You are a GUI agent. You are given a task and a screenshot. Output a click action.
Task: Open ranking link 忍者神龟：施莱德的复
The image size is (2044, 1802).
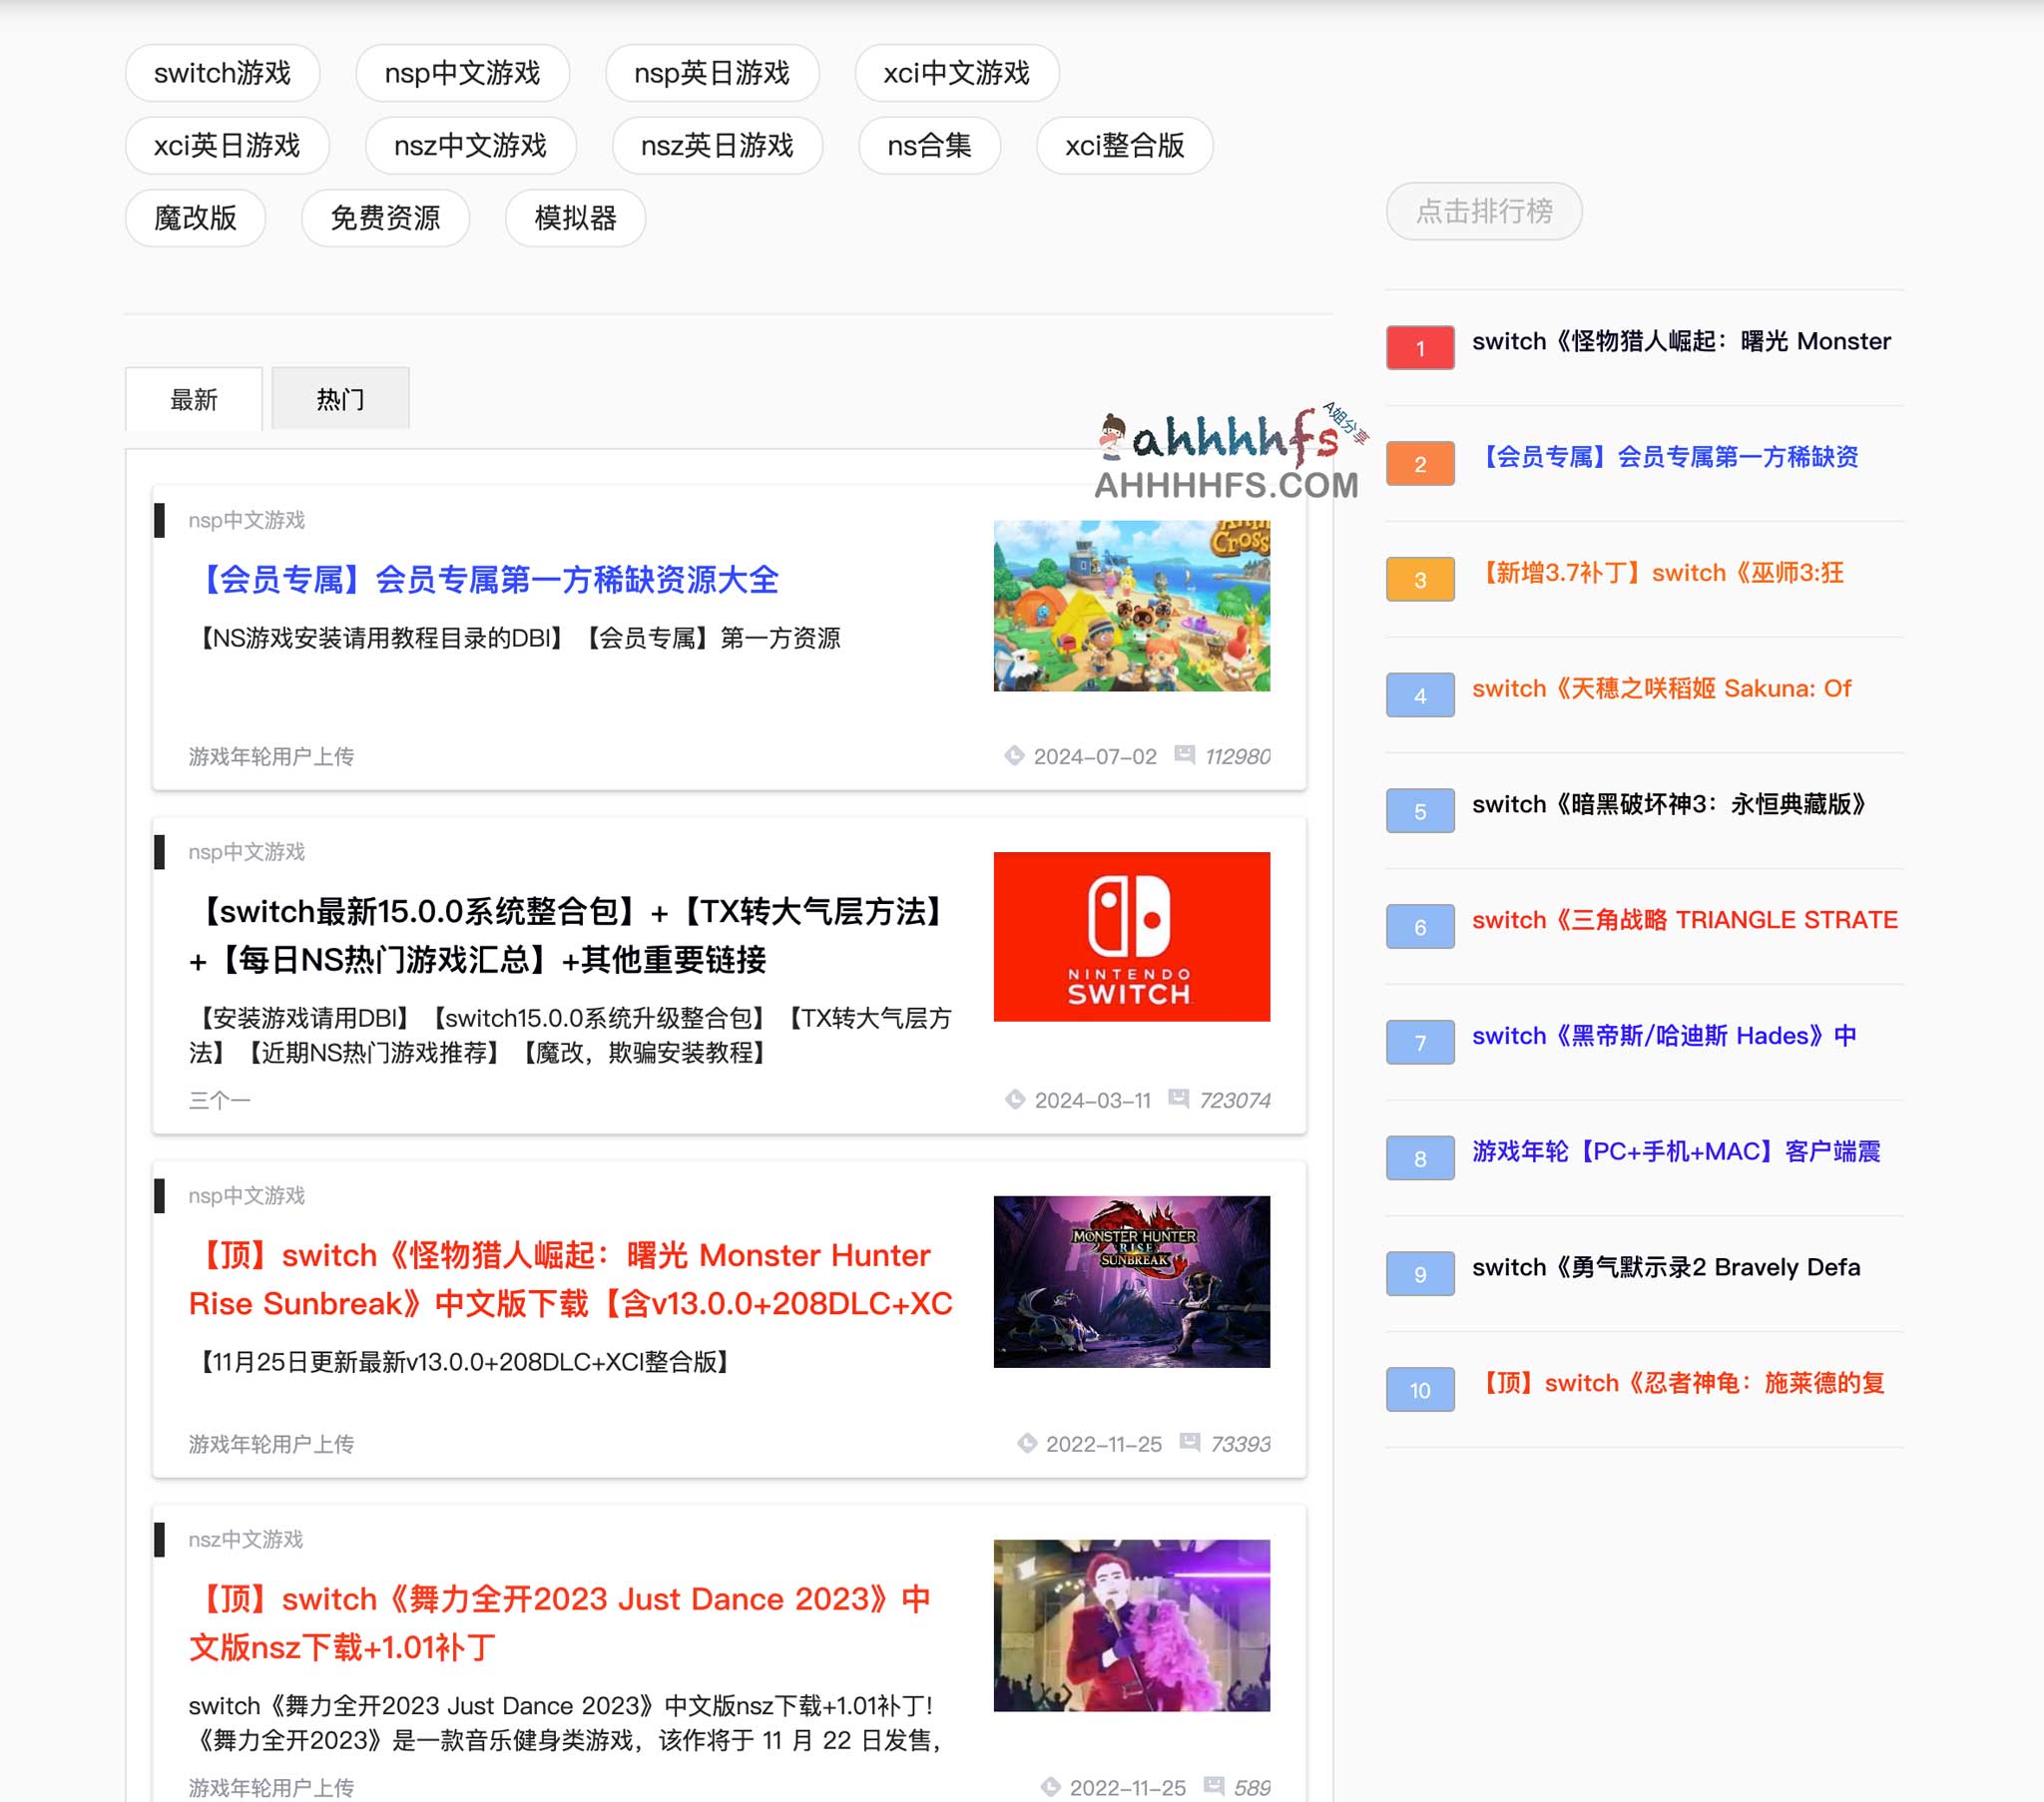point(1678,1383)
